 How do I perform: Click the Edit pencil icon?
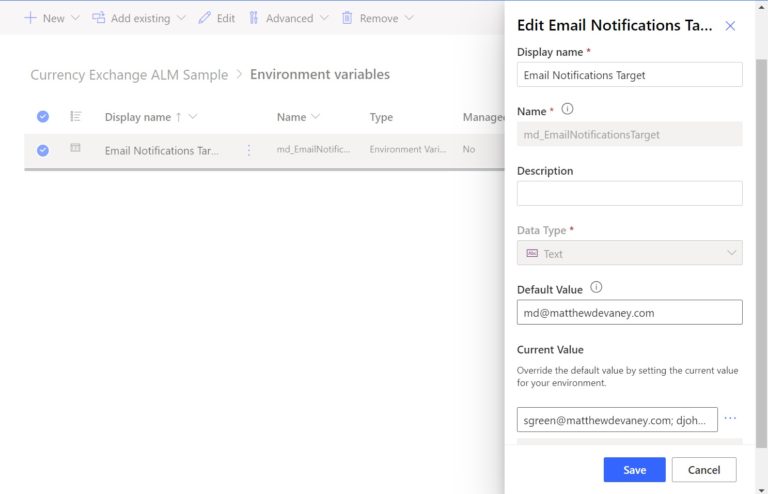[x=205, y=18]
